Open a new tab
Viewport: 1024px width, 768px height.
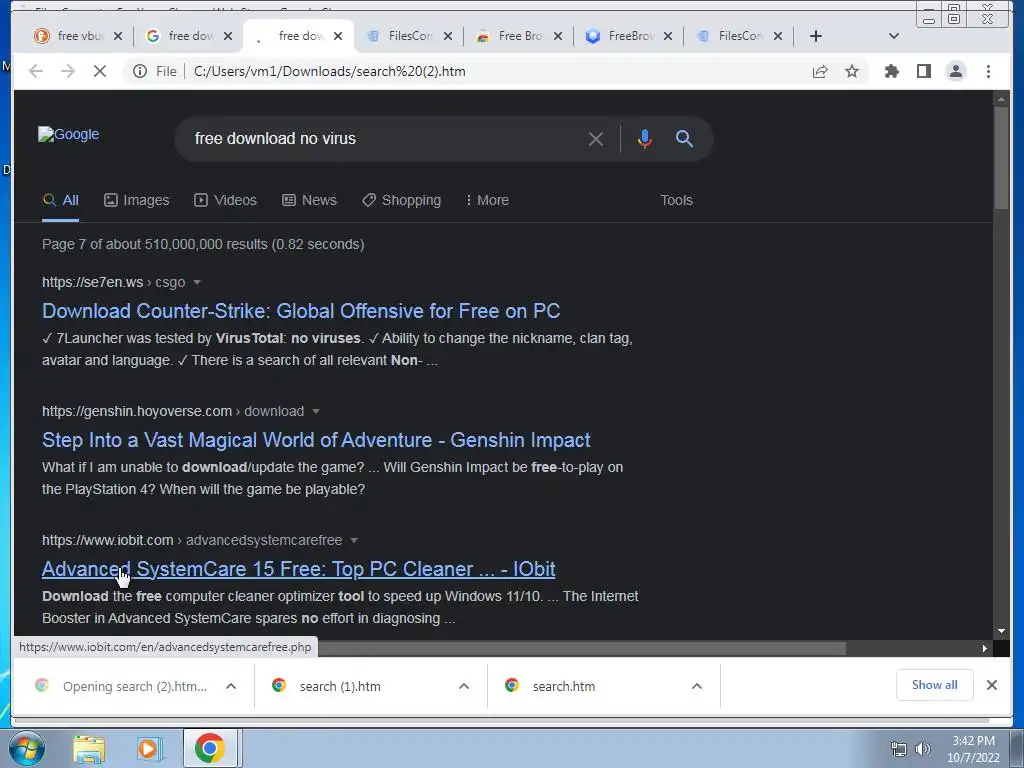[x=816, y=36]
